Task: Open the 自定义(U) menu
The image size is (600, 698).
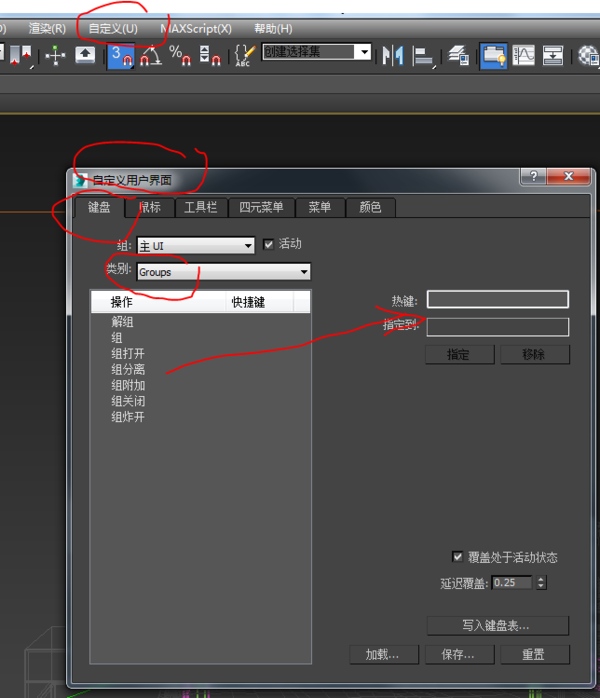Action: coord(113,29)
